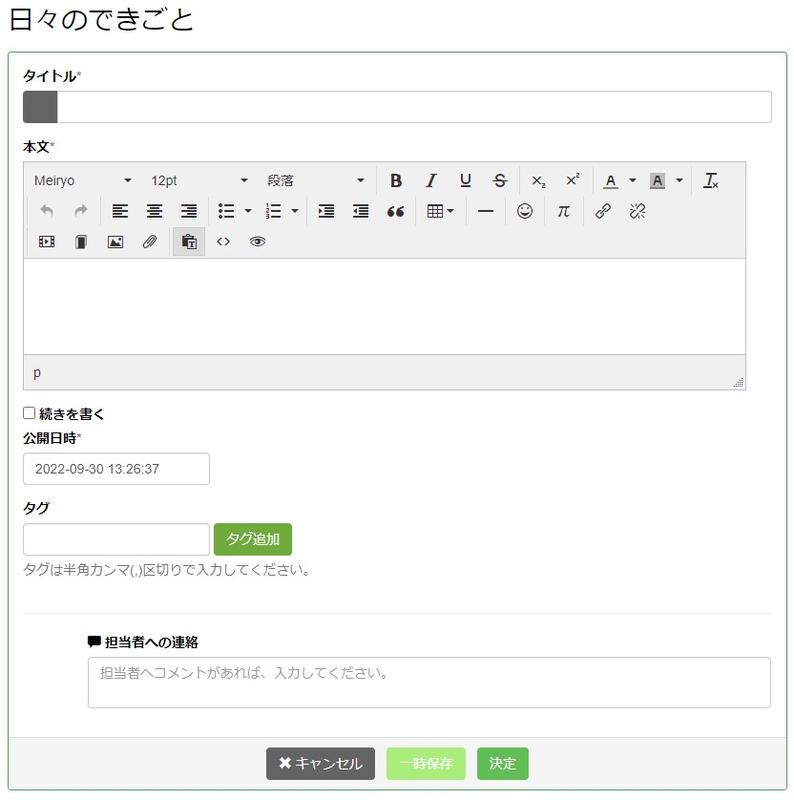The height and width of the screenshot is (800, 794).
Task: Insert an emoticon
Action: (x=525, y=211)
